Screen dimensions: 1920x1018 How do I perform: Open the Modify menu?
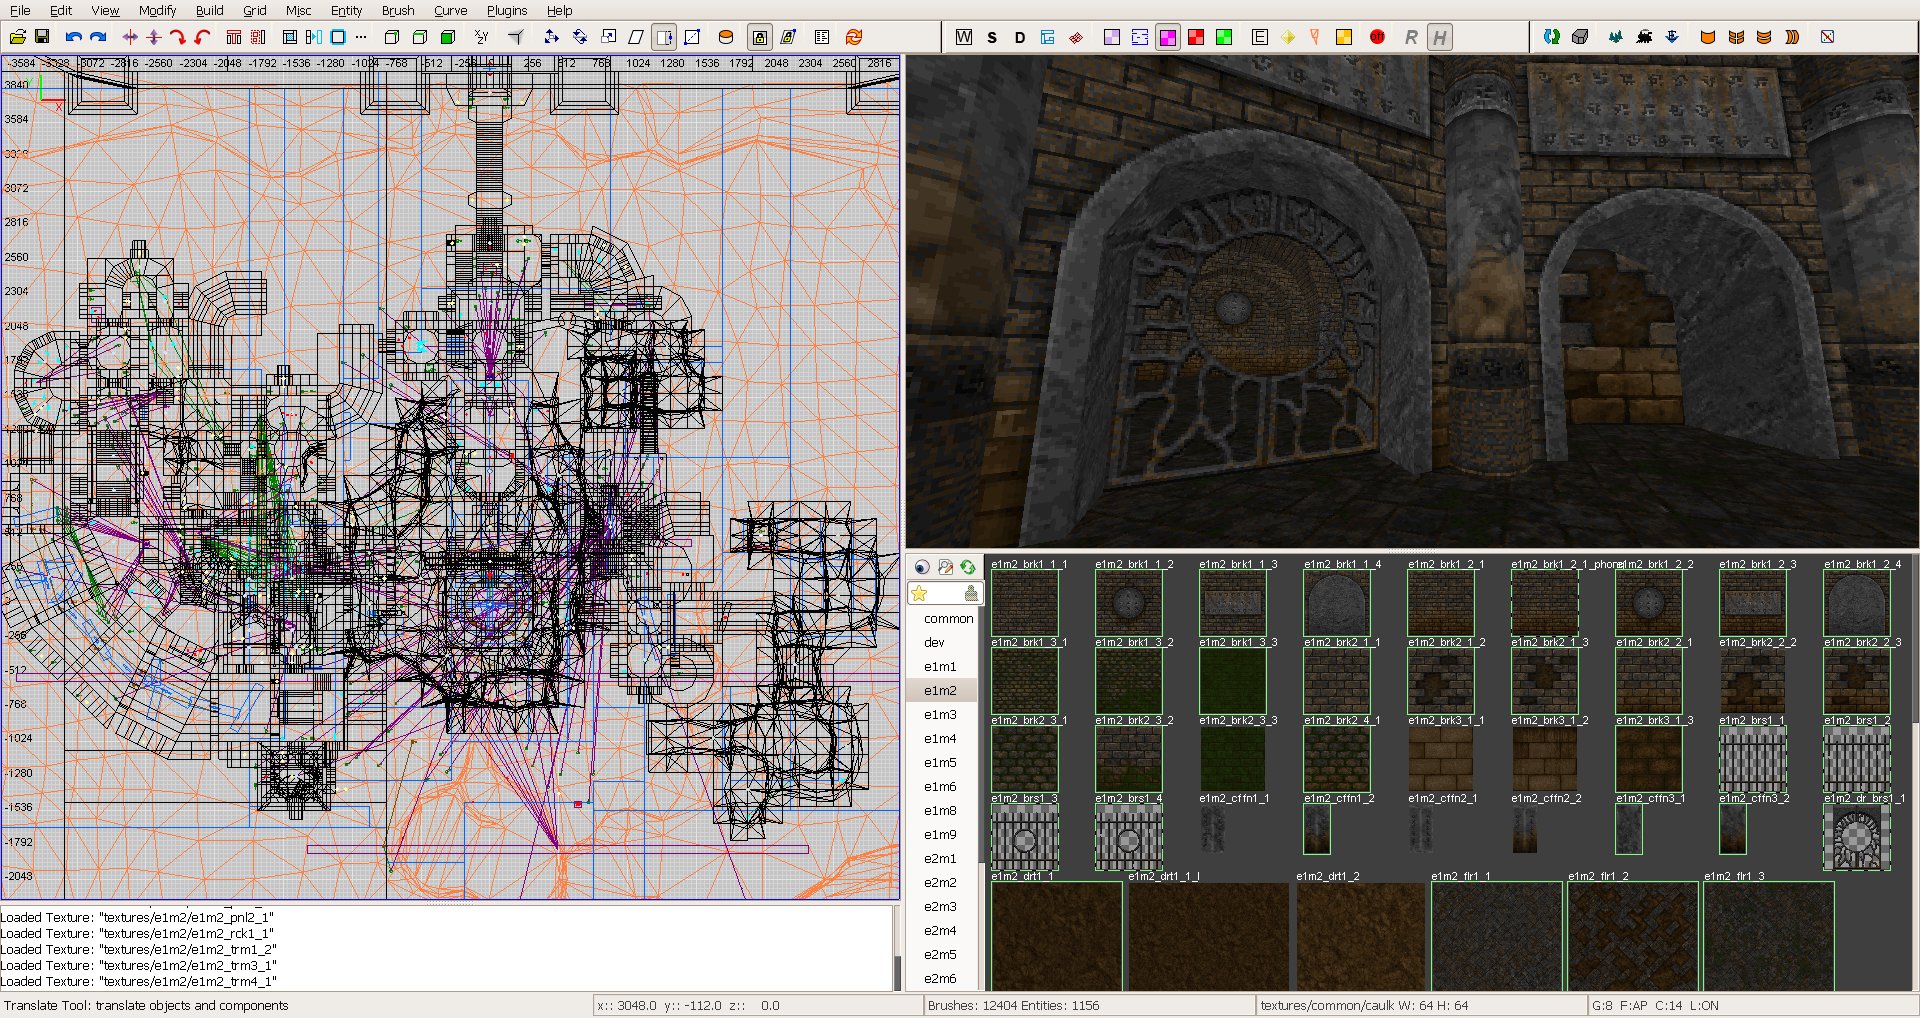tap(157, 10)
